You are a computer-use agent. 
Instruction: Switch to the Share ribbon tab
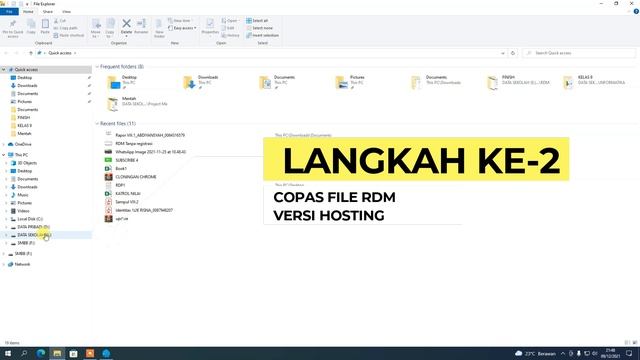pyautogui.click(x=48, y=12)
